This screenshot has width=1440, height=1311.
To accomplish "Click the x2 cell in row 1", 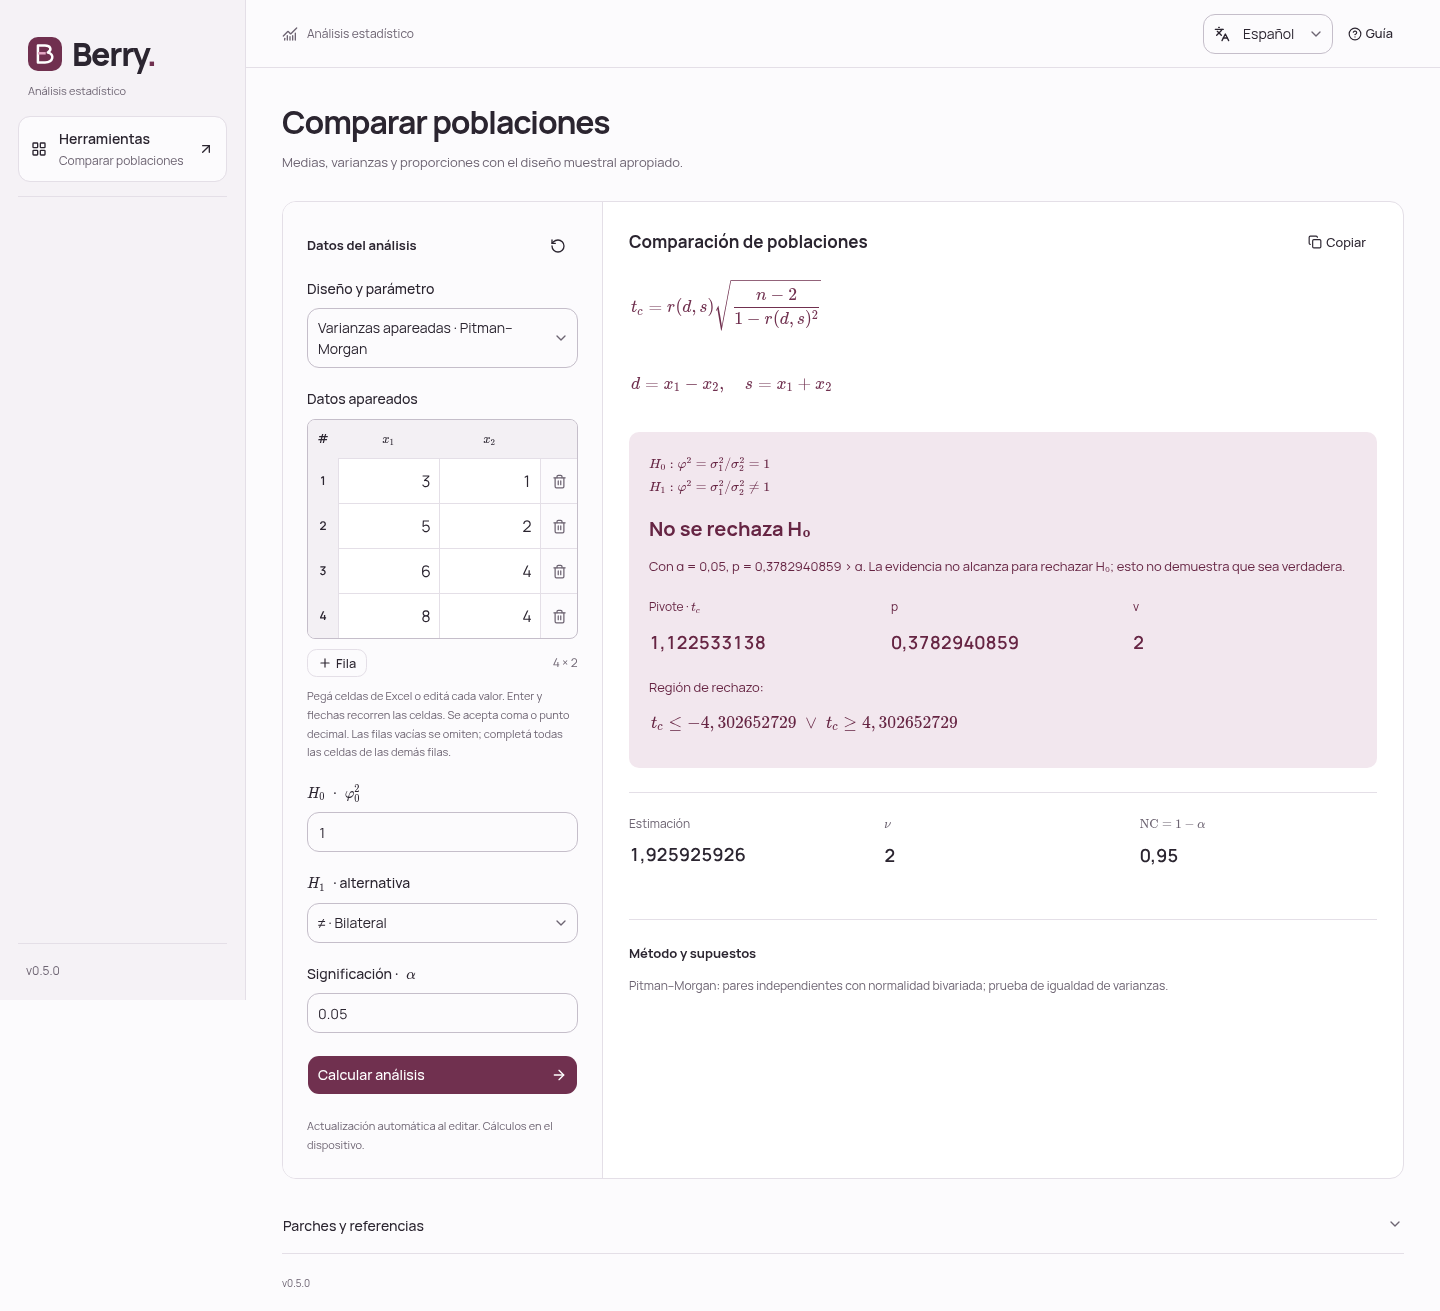I will [490, 482].
